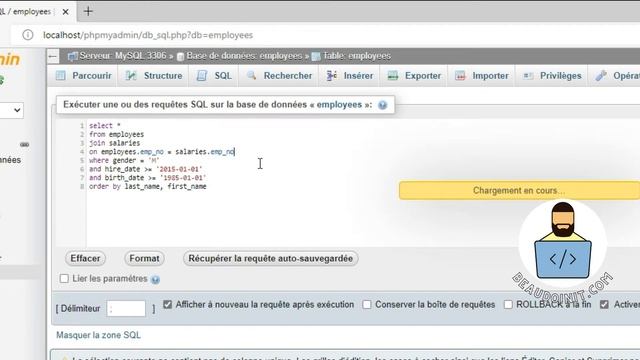This screenshot has height=360, width=640.
Task: Click the table icon in breadcrumb
Action: (316, 56)
